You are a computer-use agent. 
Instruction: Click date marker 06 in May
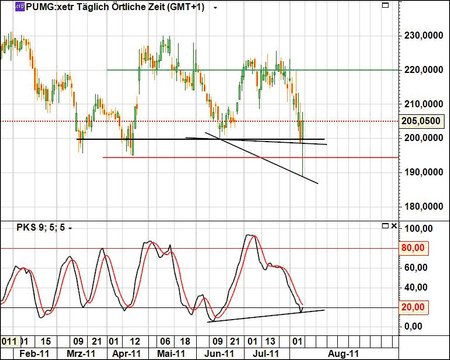(x=165, y=342)
